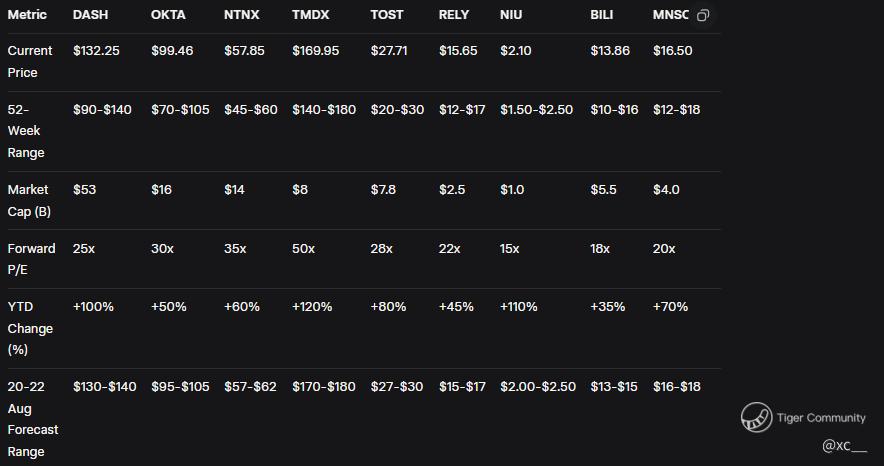Screen dimensions: 884x466
Task: Select the TOST market cap $7.8
Action: pos(383,190)
